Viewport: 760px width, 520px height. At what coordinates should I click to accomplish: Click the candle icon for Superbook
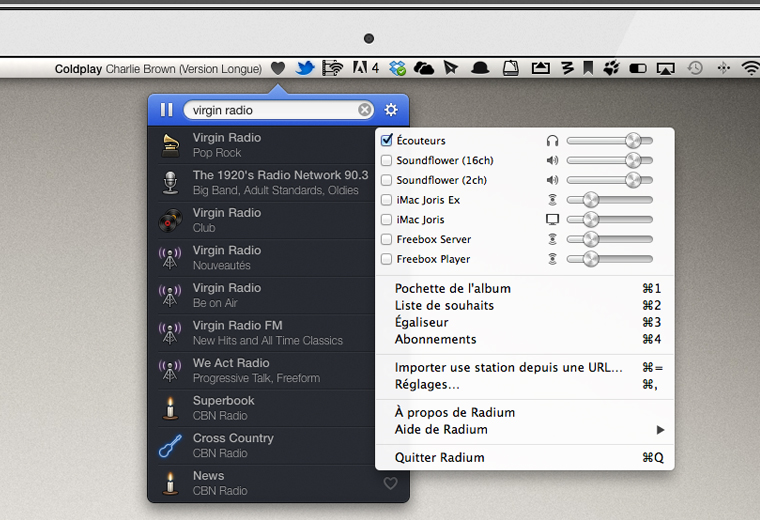pyautogui.click(x=170, y=408)
